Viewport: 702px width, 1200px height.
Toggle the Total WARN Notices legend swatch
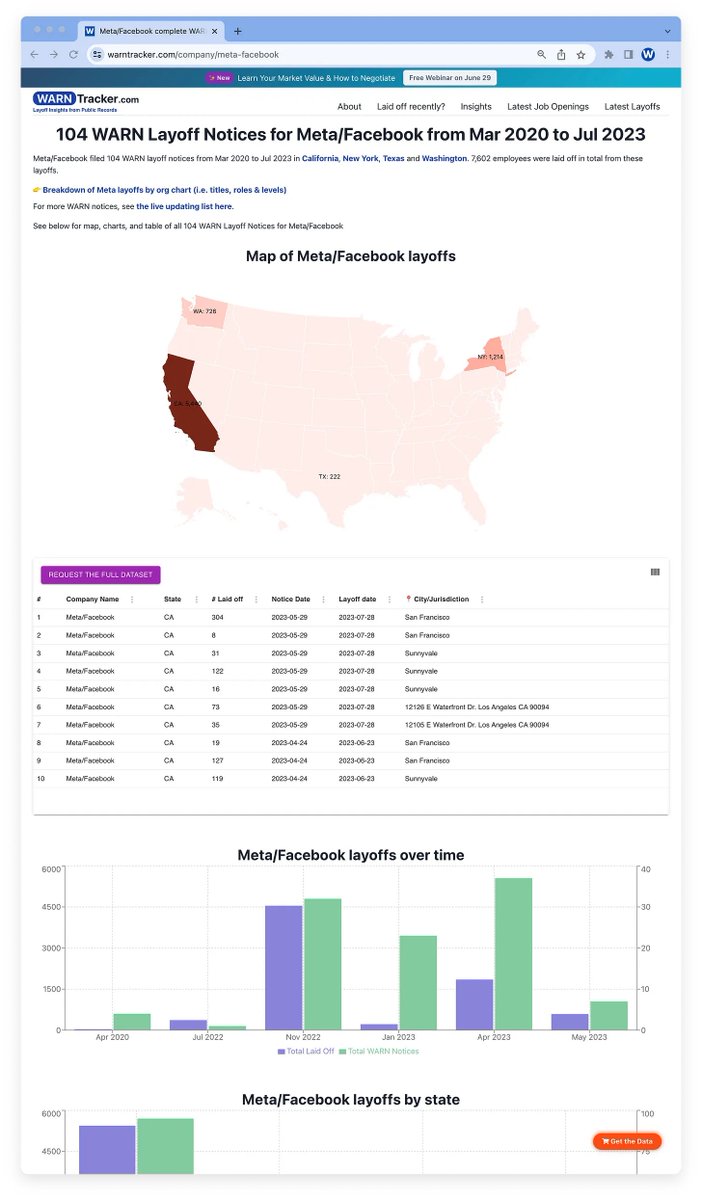[344, 1052]
